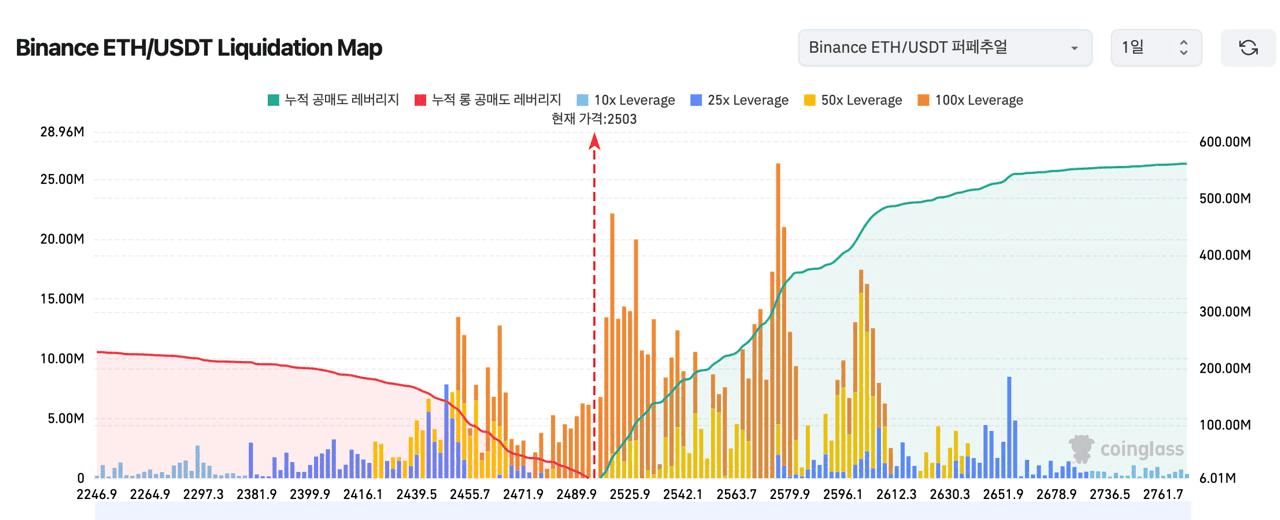Screen dimensions: 1280x520
Task: Click the 2678.9 price axis label
Action: coord(1056,494)
